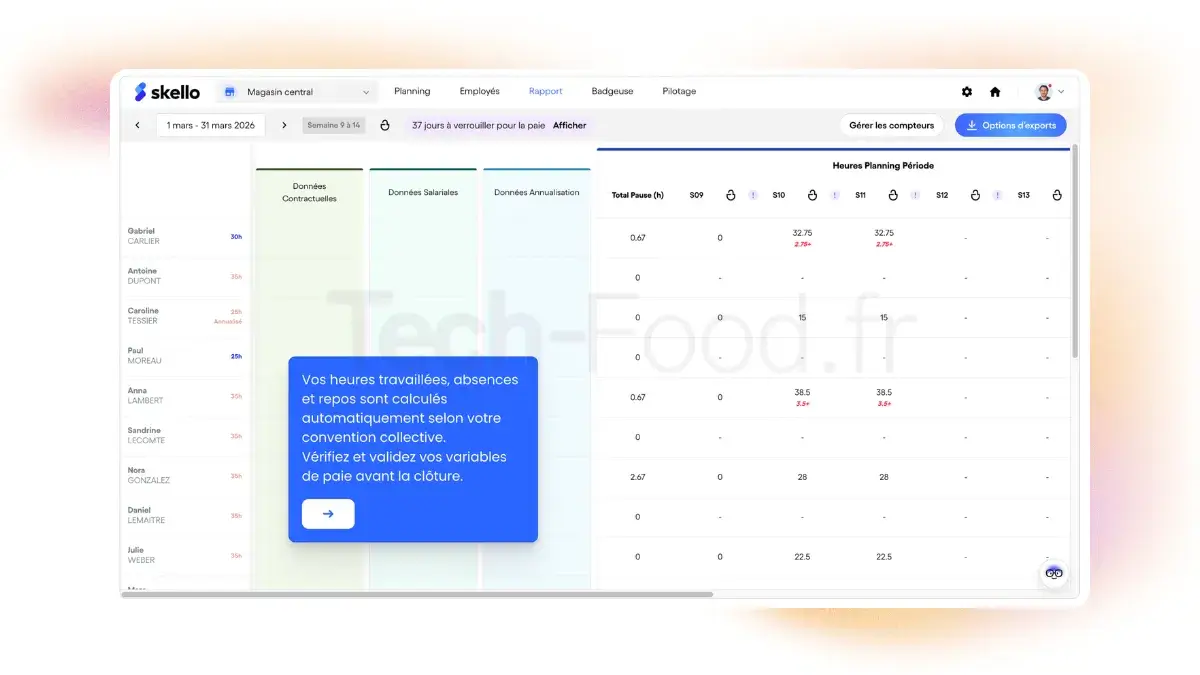Screen dimensions: 1200x675
Task: Click the Skello logo
Action: pyautogui.click(x=167, y=92)
